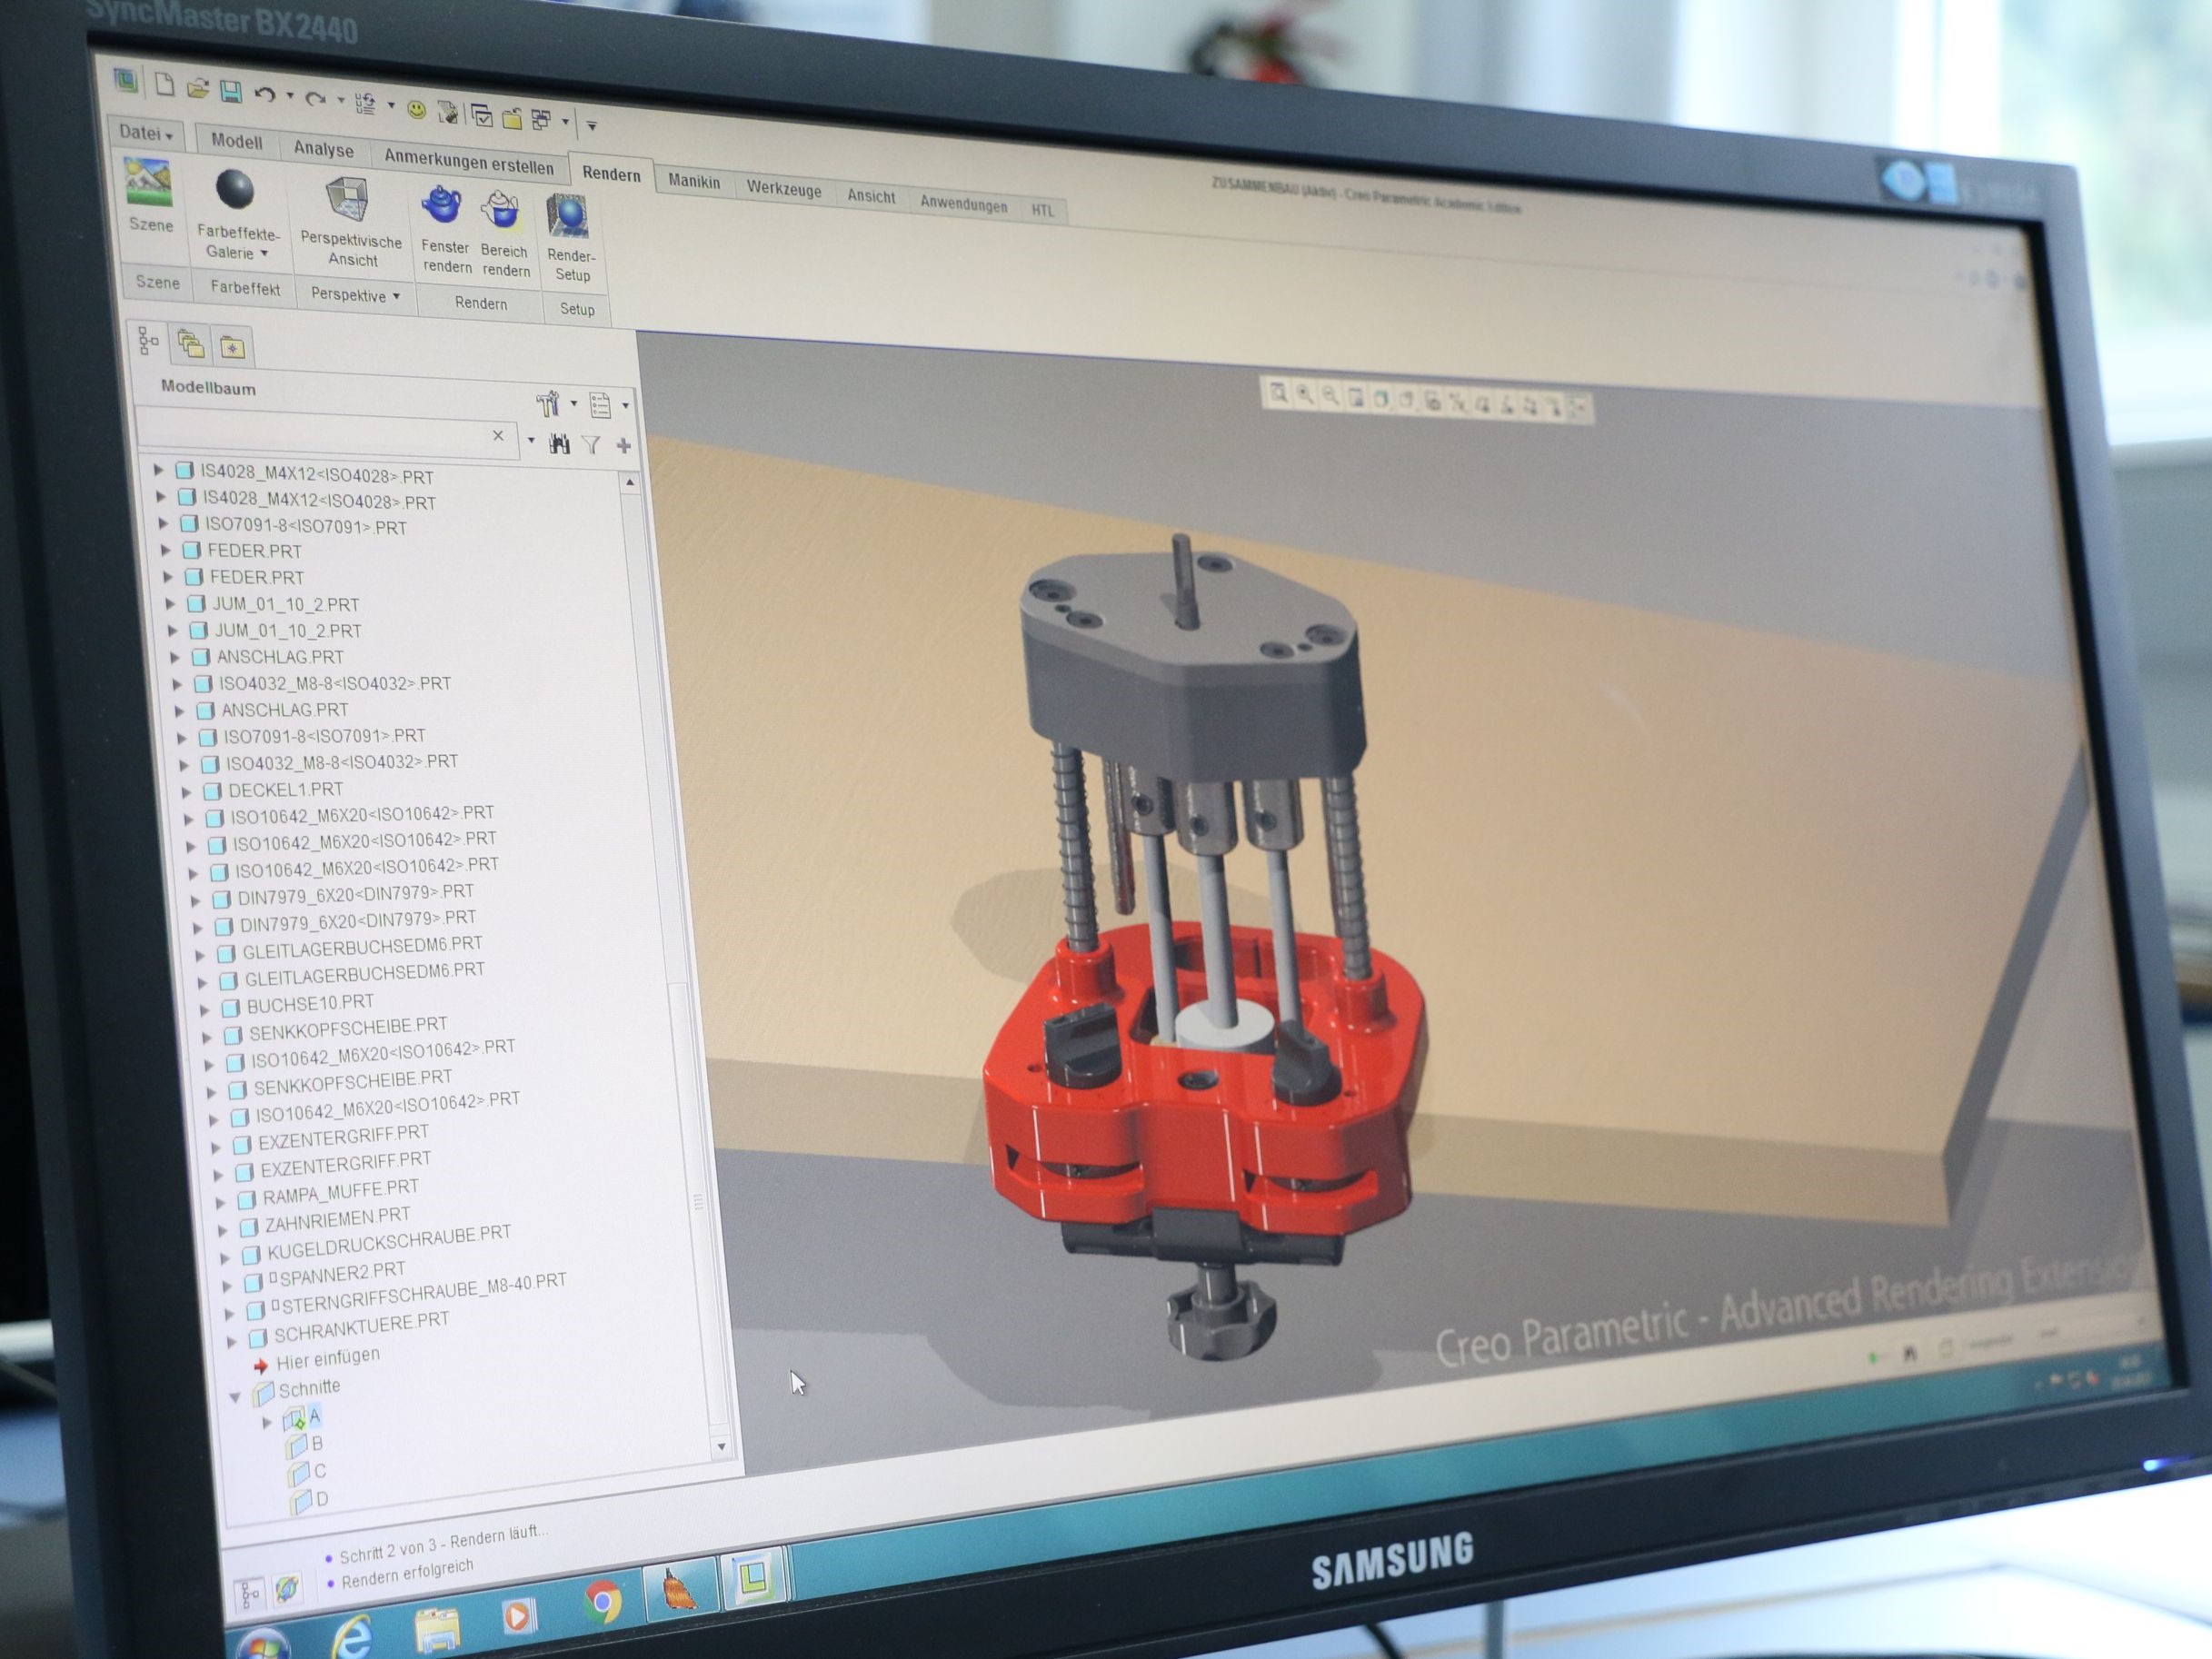Open the favorites navigator tab
2212x1659 pixels.
[x=232, y=348]
